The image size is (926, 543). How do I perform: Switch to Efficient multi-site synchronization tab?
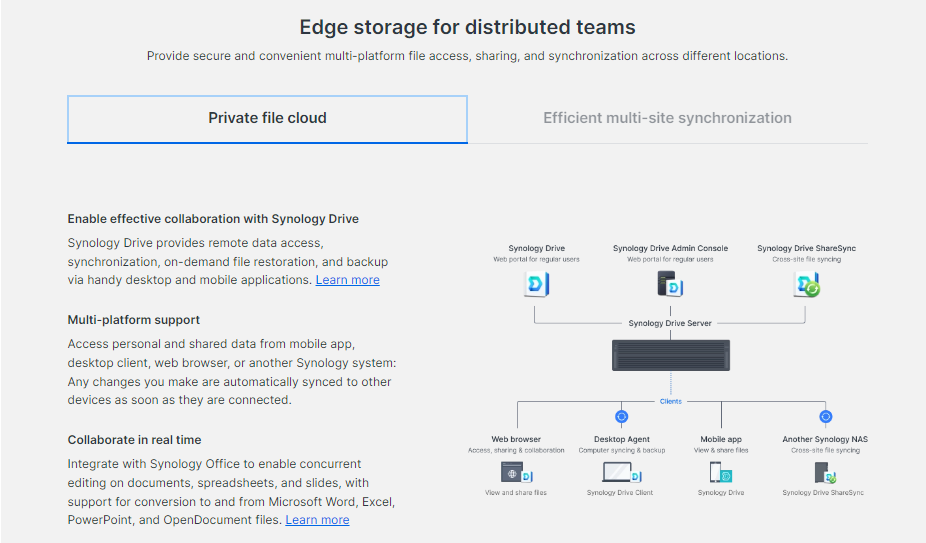pyautogui.click(x=667, y=118)
